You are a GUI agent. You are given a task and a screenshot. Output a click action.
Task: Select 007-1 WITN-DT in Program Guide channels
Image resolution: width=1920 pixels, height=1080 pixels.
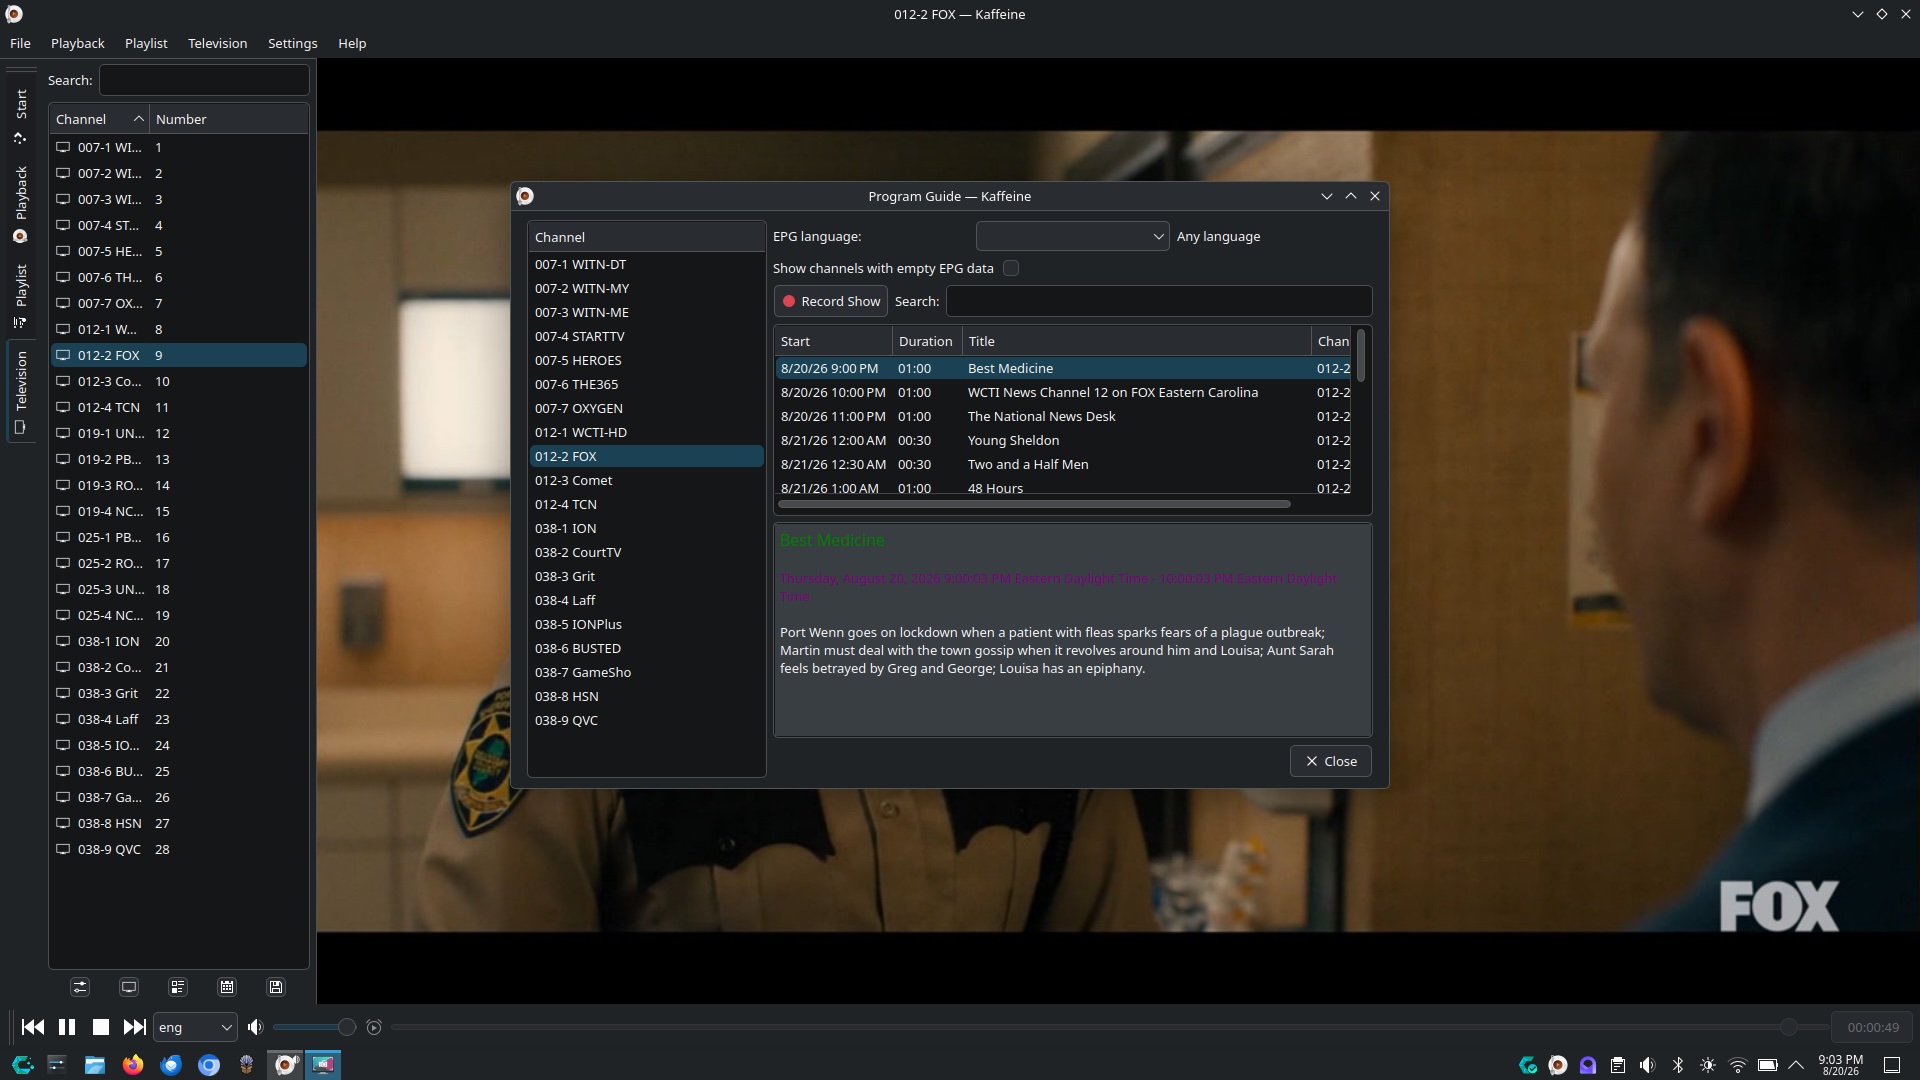click(646, 264)
